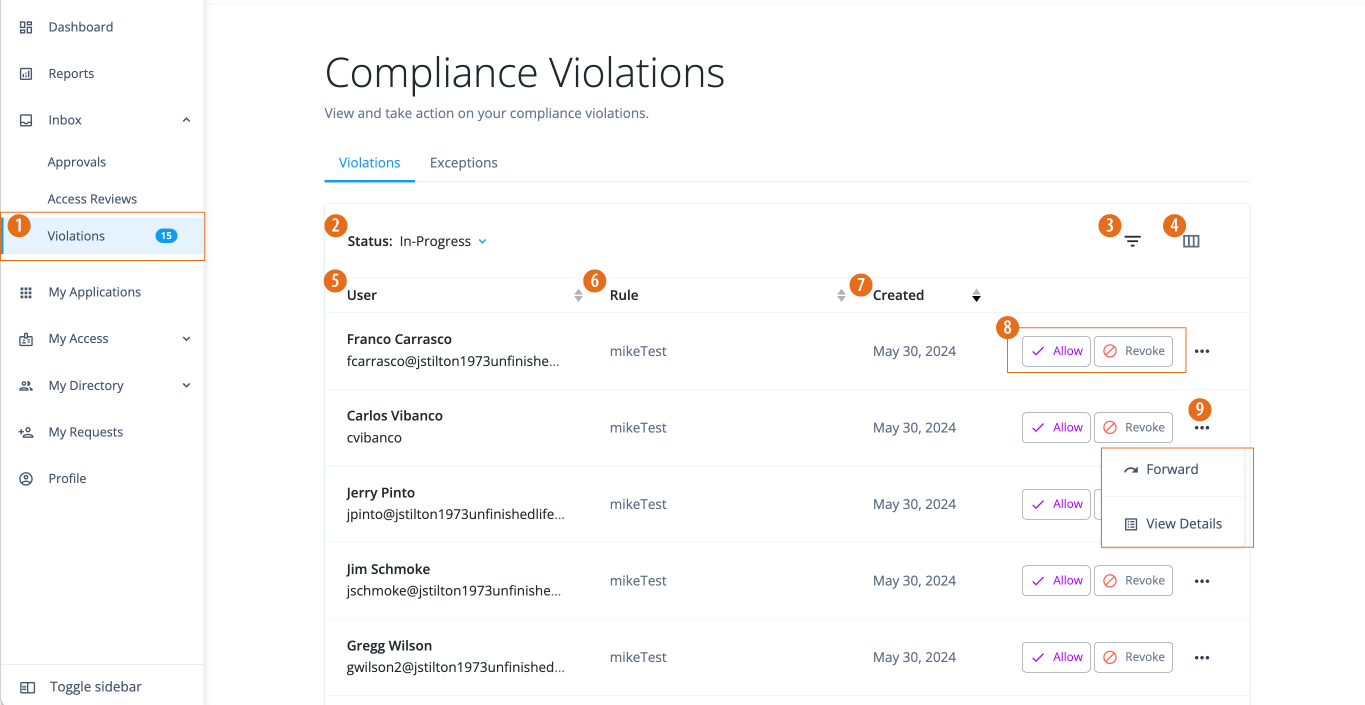Open the column settings icon
1365x705 pixels.
pyautogui.click(x=1190, y=240)
